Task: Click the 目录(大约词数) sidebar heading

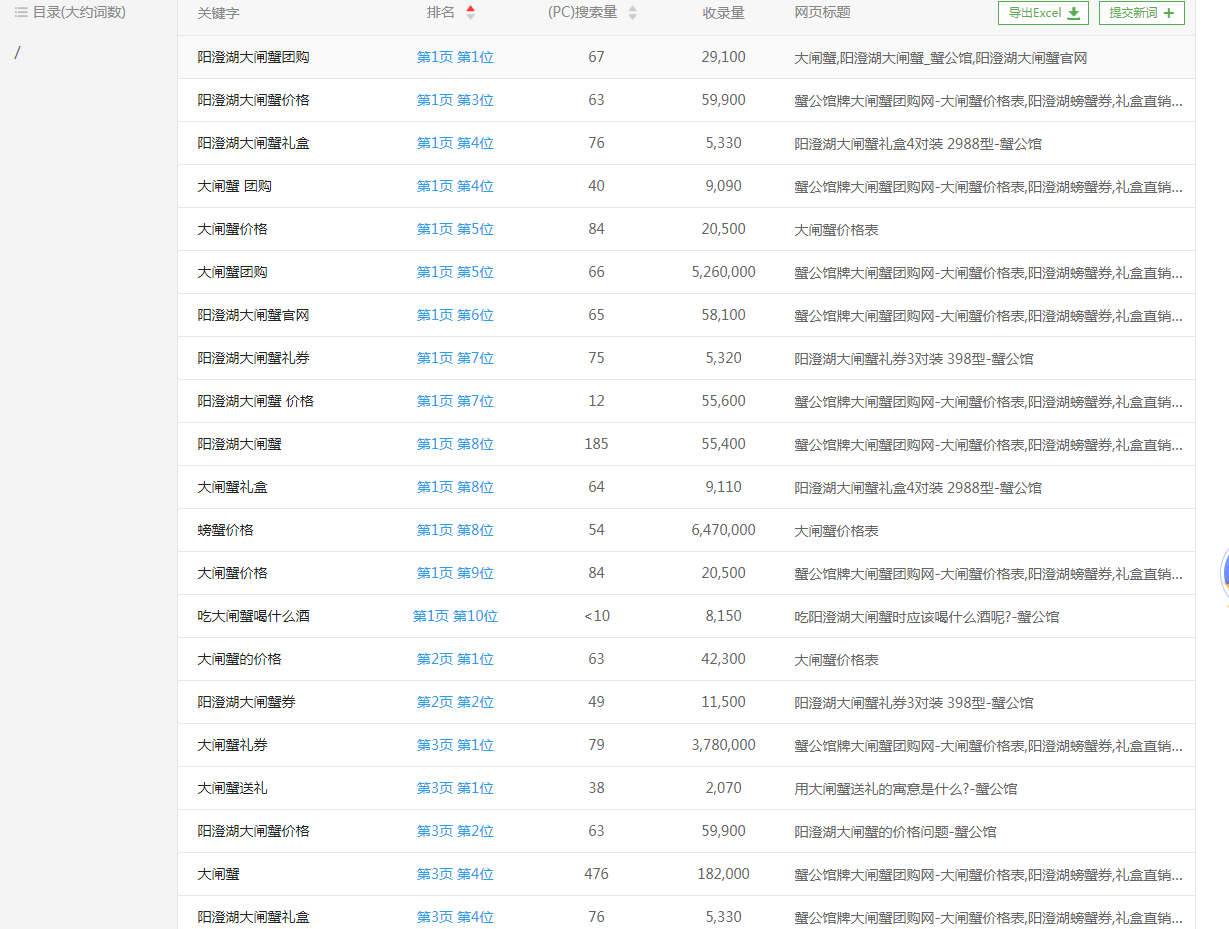Action: (x=79, y=13)
